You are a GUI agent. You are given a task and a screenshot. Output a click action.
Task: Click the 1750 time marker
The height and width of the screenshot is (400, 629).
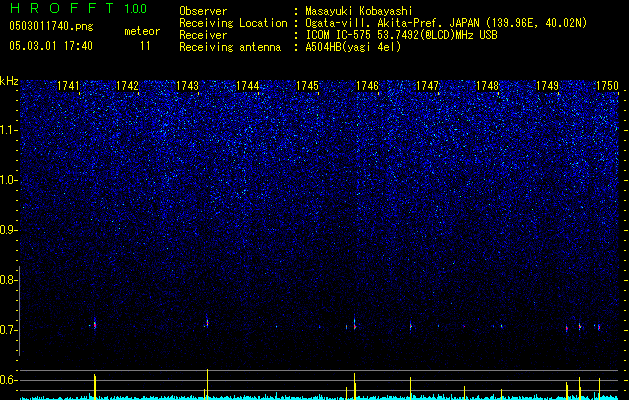point(607,86)
